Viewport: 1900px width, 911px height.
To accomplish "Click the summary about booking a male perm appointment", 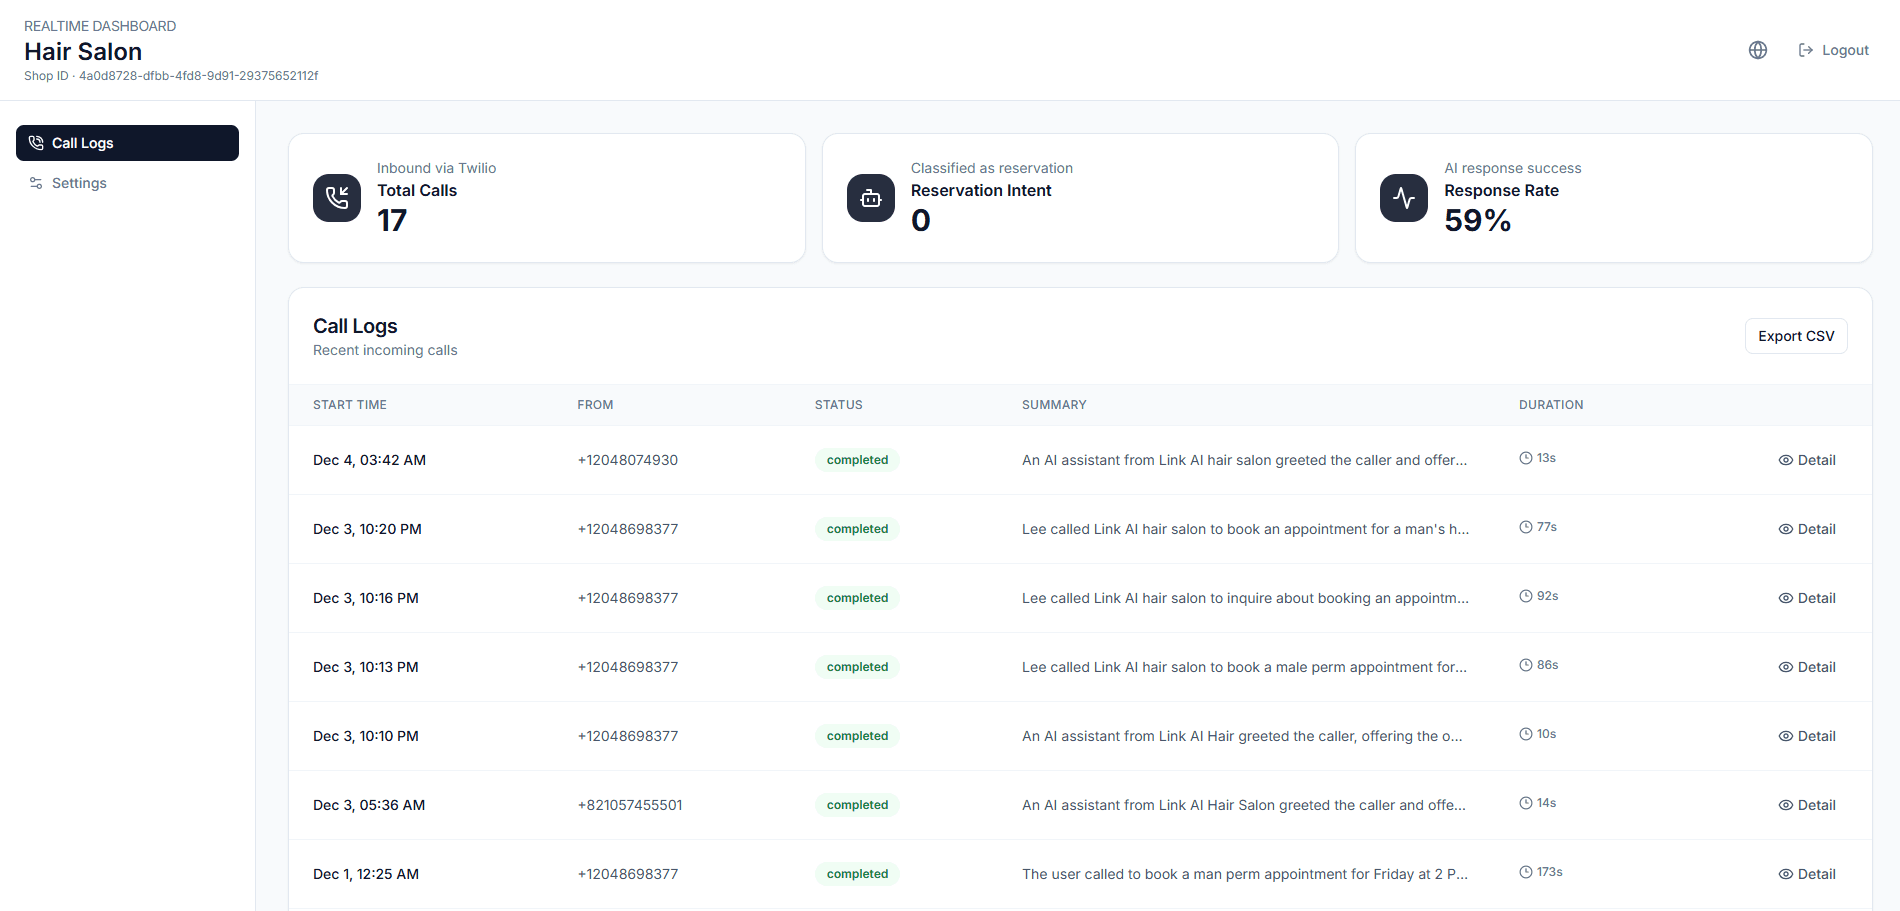I will pos(1244,666).
